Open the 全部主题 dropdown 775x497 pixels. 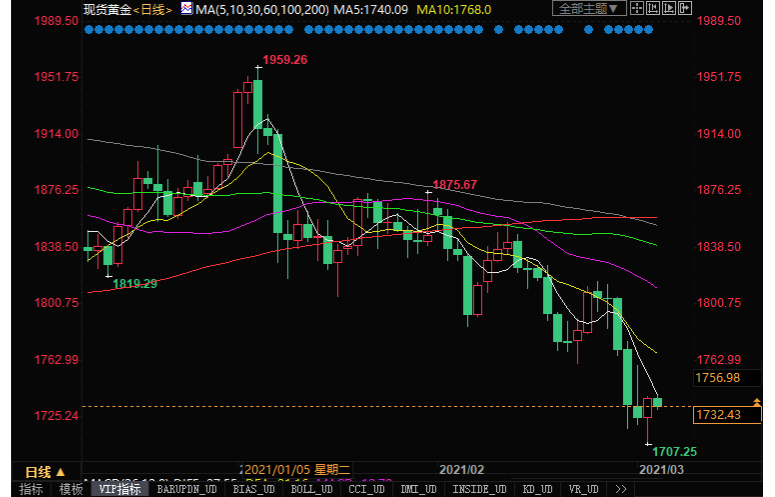coord(589,8)
